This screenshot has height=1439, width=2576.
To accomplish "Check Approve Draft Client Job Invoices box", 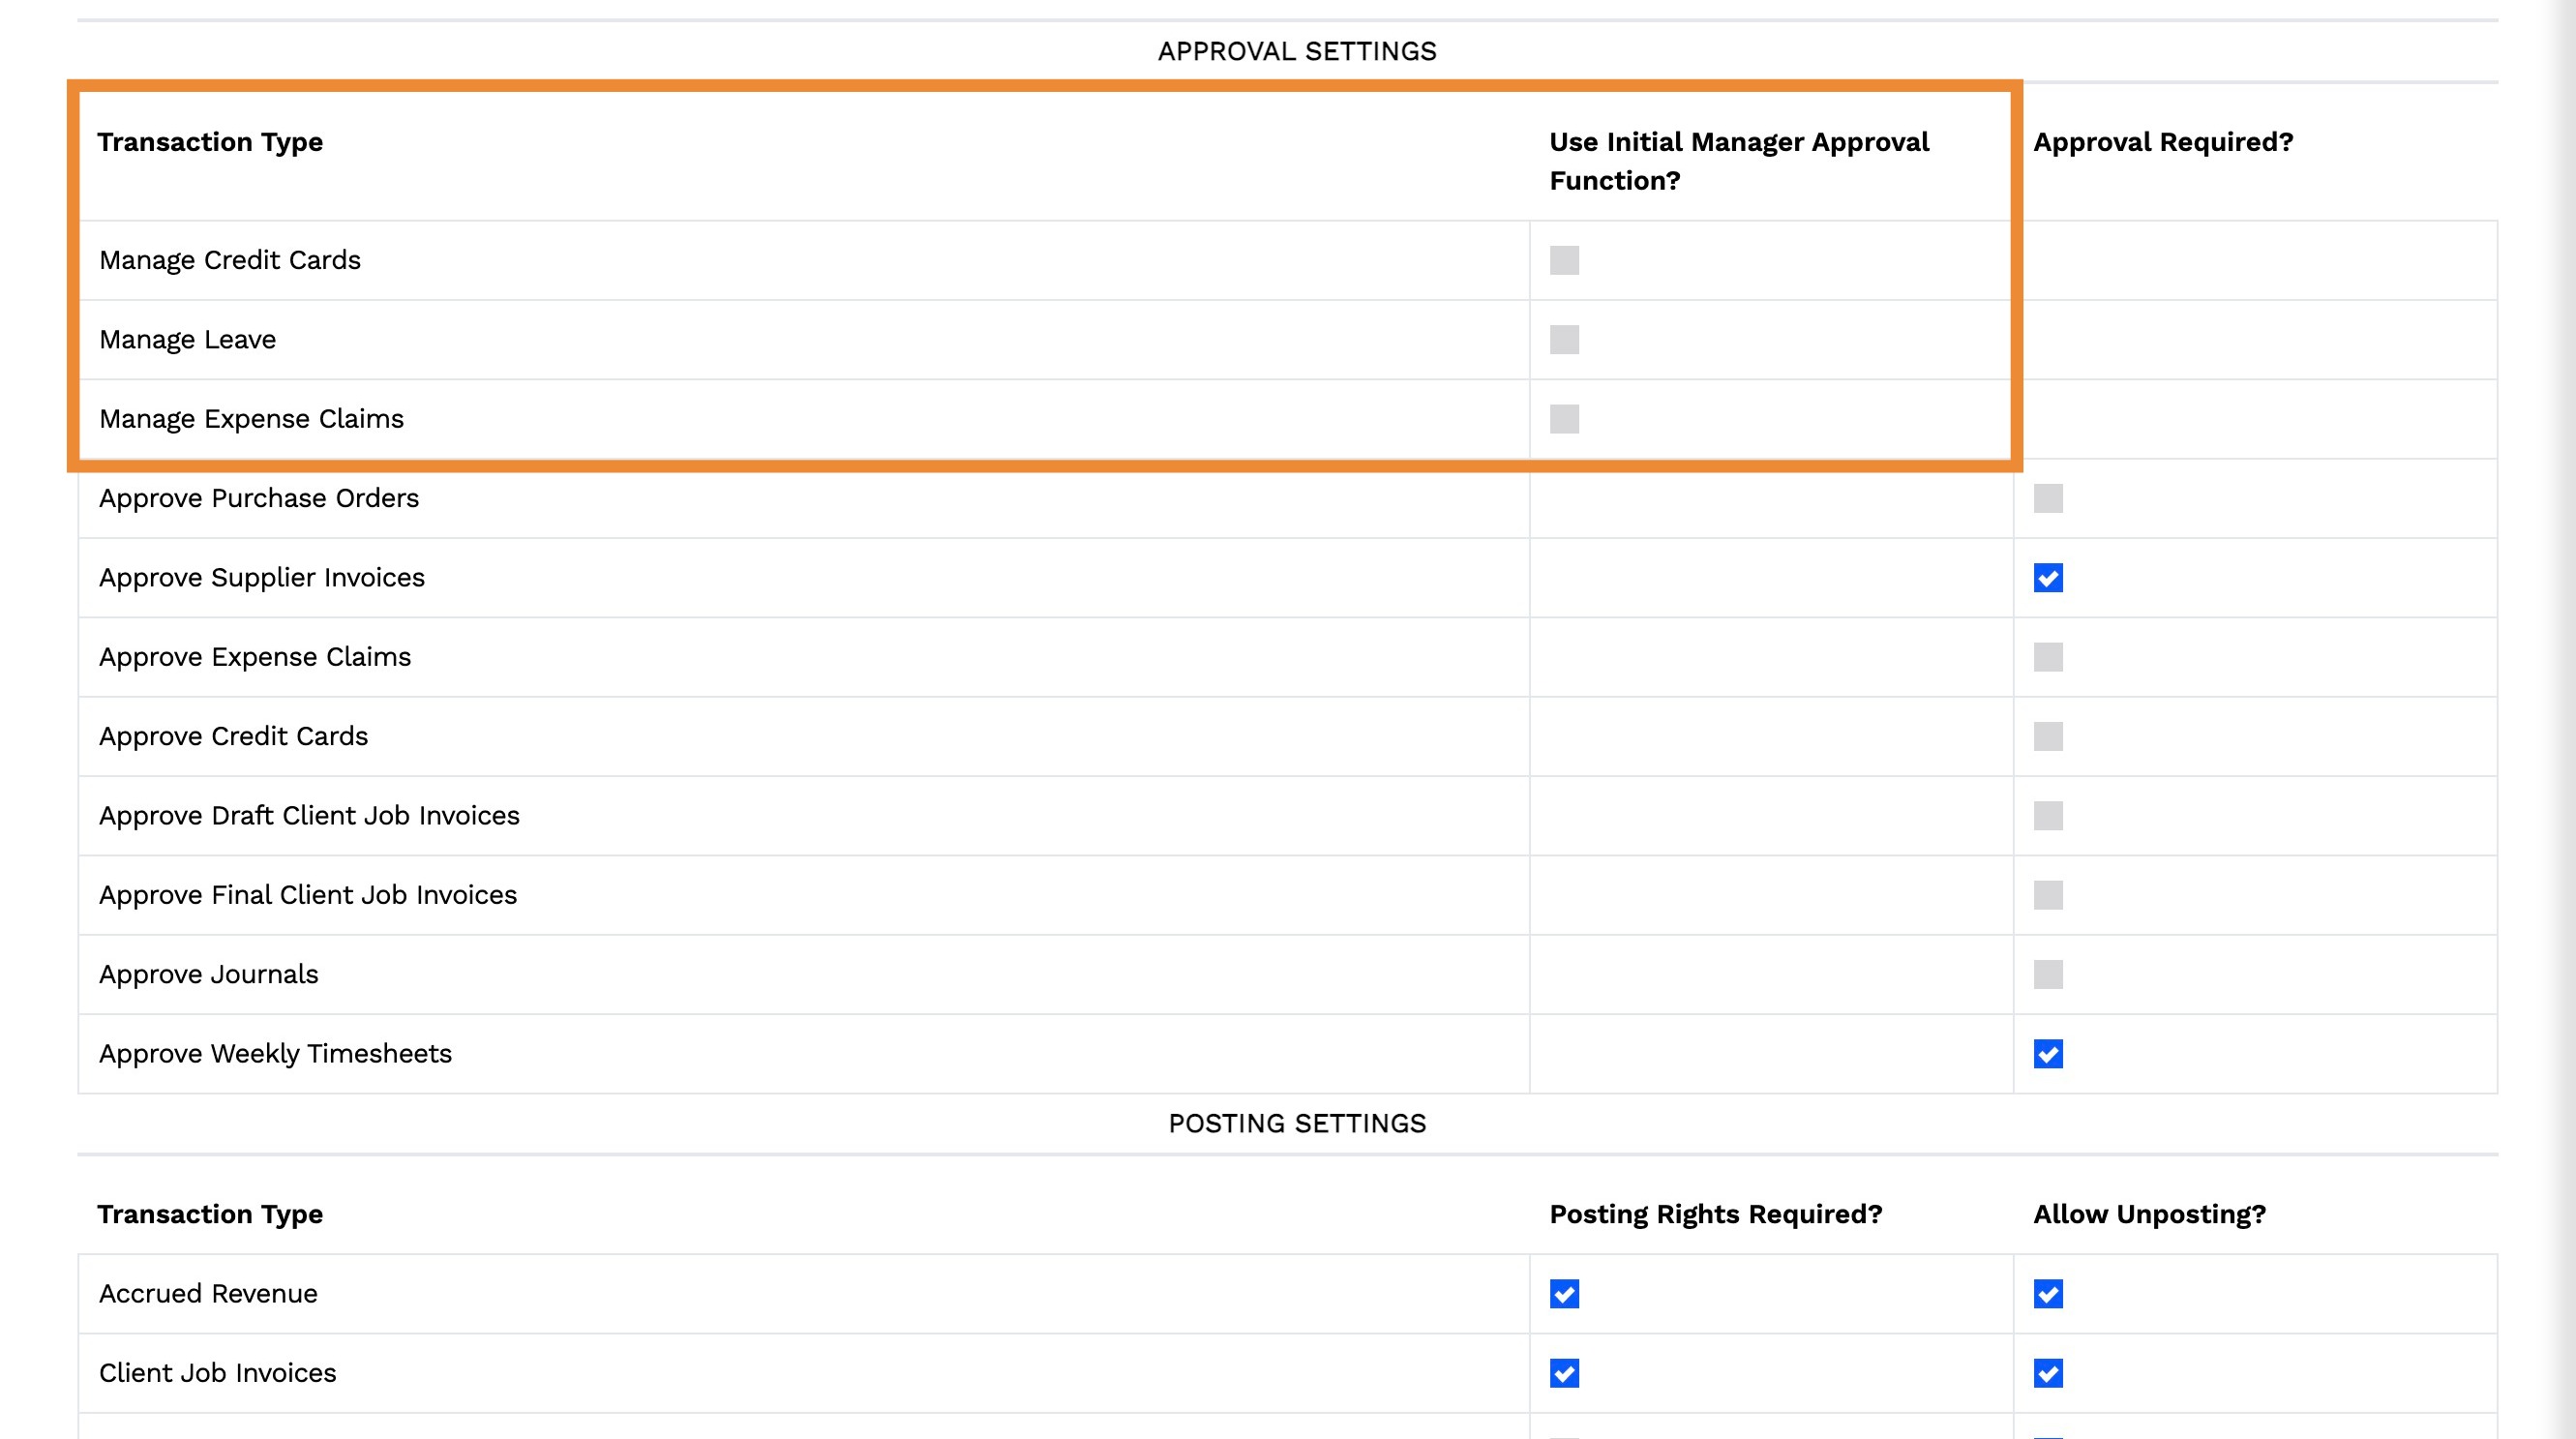I will point(2048,816).
